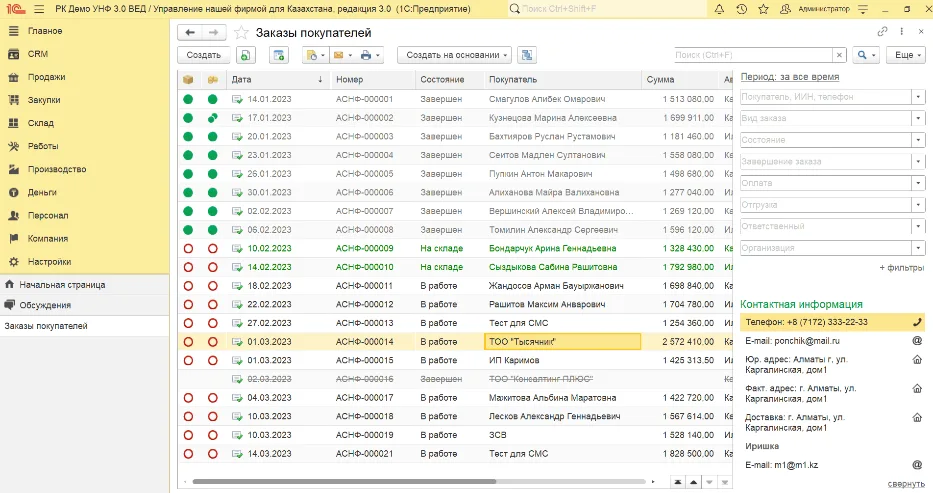This screenshot has width=933, height=493.
Task: Open history clock icon
Action: click(x=741, y=9)
